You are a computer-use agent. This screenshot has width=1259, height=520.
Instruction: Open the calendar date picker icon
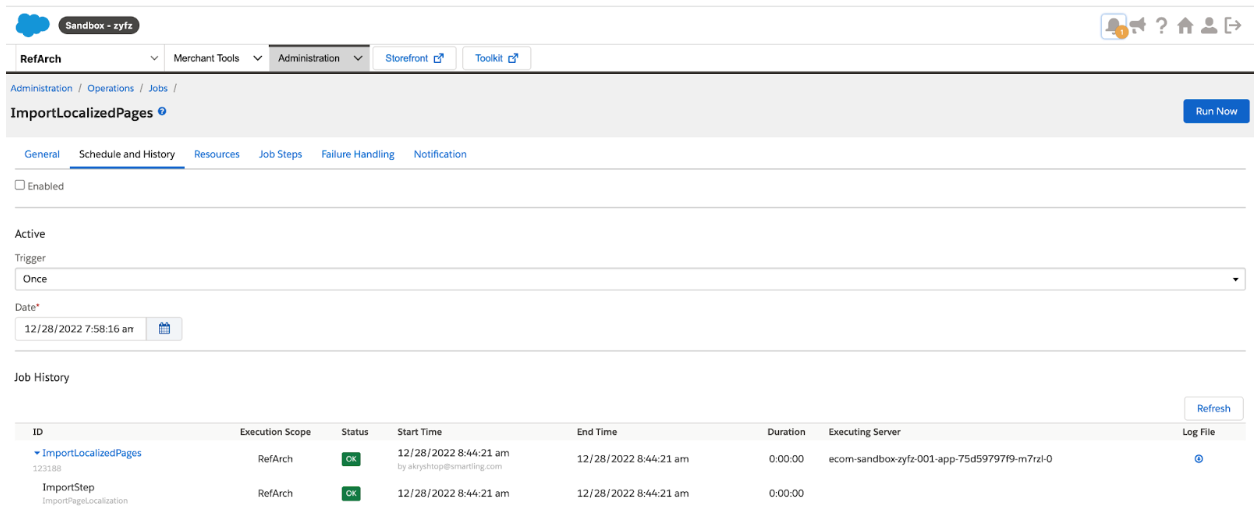pyautogui.click(x=165, y=328)
